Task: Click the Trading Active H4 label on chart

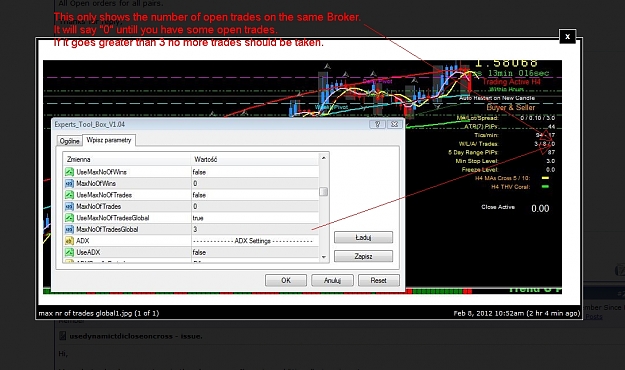Action: tap(511, 82)
